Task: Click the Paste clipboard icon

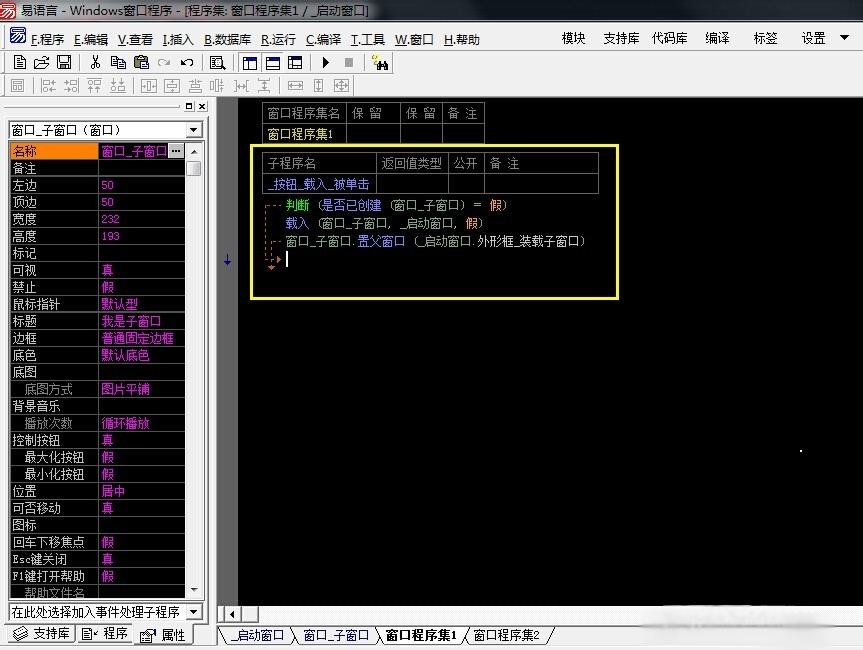Action: [141, 63]
